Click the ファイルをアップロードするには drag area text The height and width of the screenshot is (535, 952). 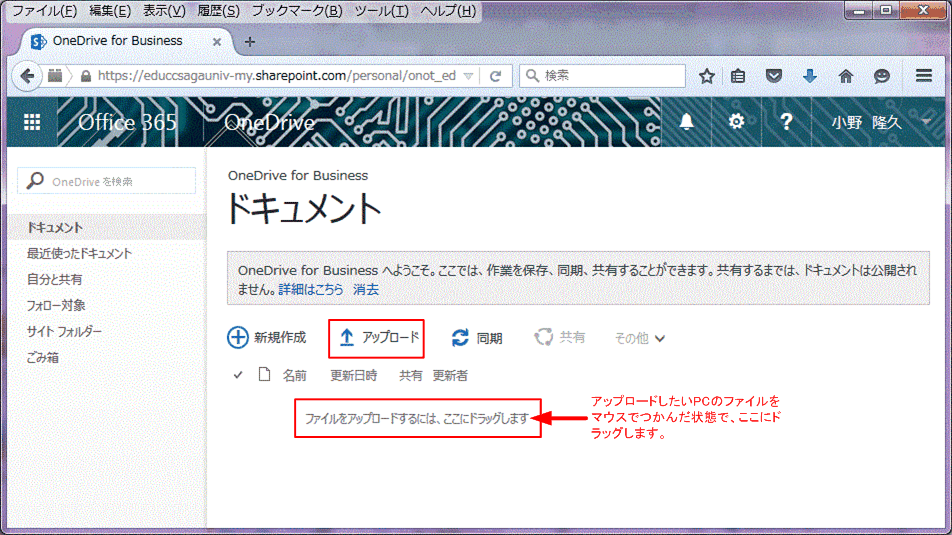click(416, 418)
